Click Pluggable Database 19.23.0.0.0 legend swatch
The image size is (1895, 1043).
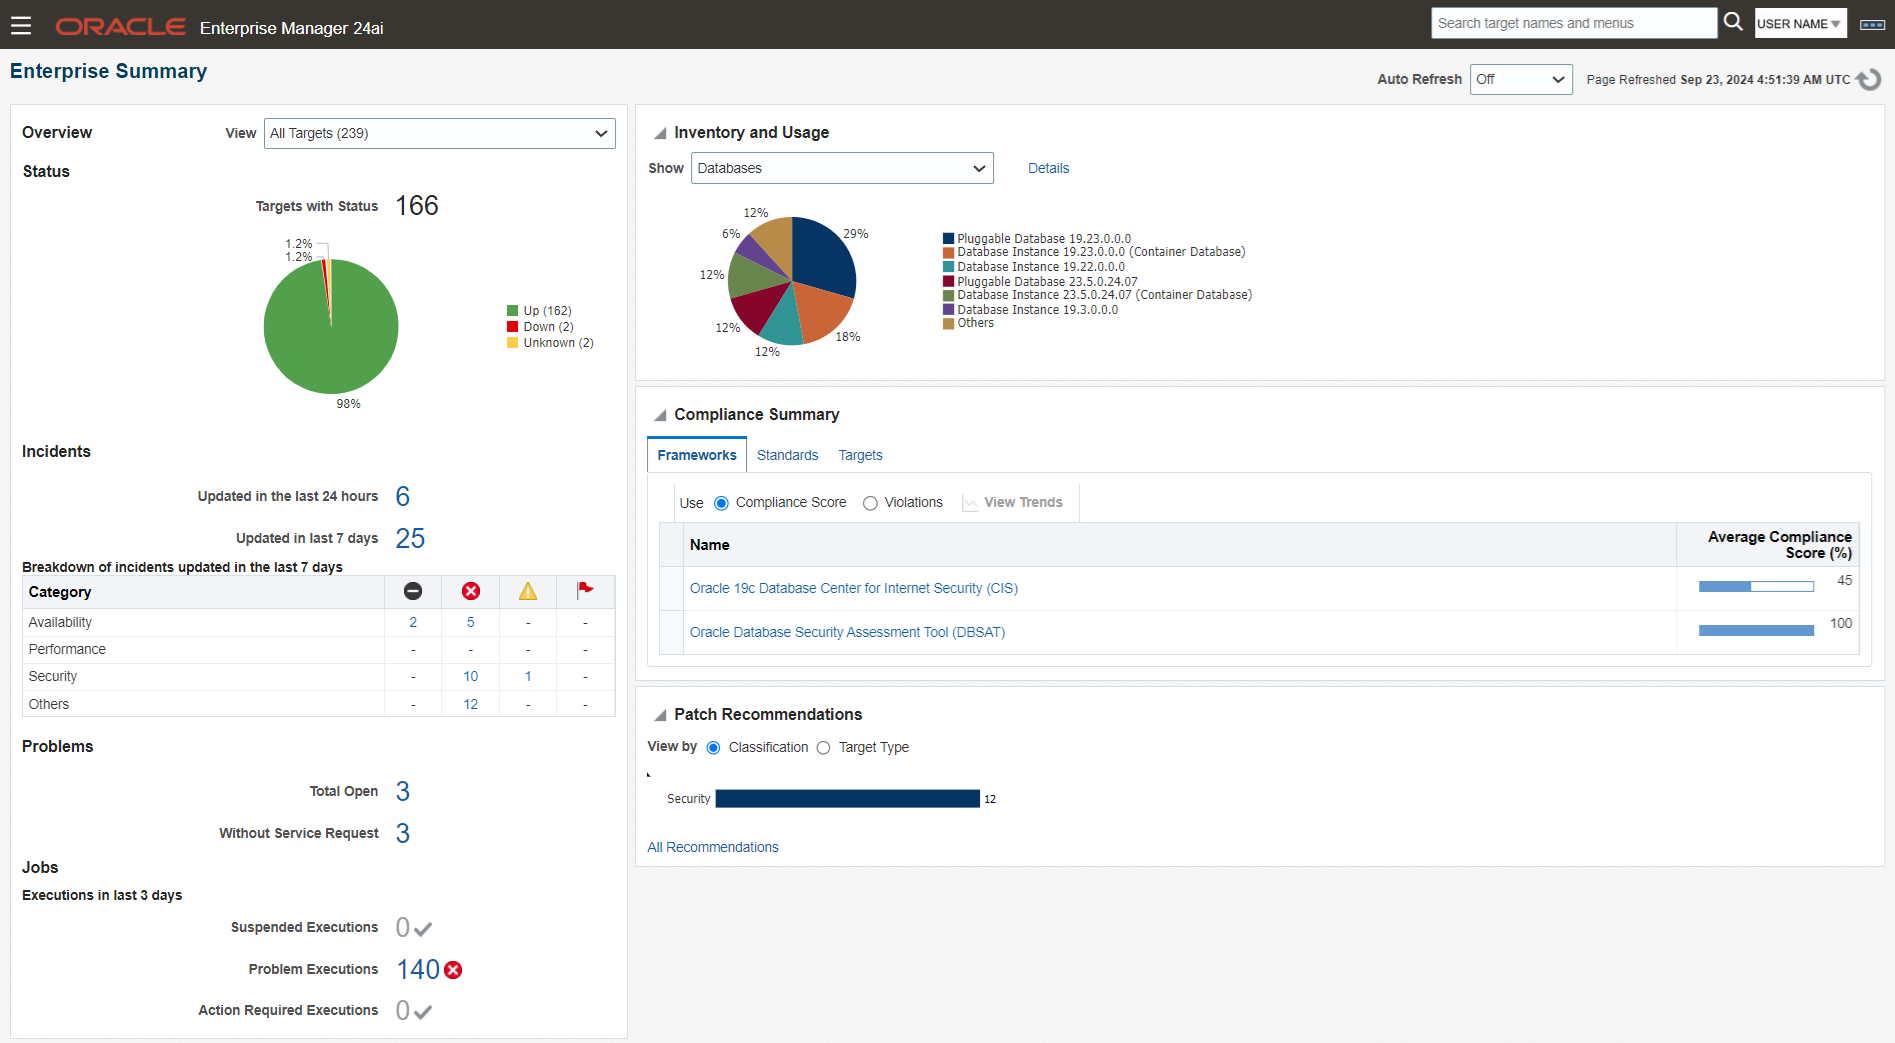[x=948, y=239]
